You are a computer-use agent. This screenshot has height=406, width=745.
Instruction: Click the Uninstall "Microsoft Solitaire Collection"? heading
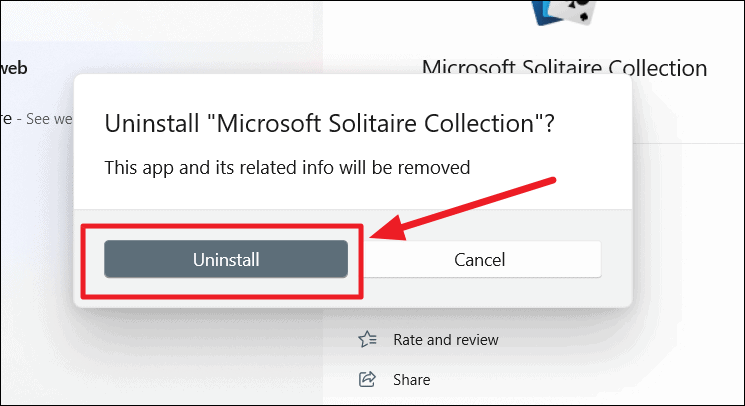click(329, 123)
